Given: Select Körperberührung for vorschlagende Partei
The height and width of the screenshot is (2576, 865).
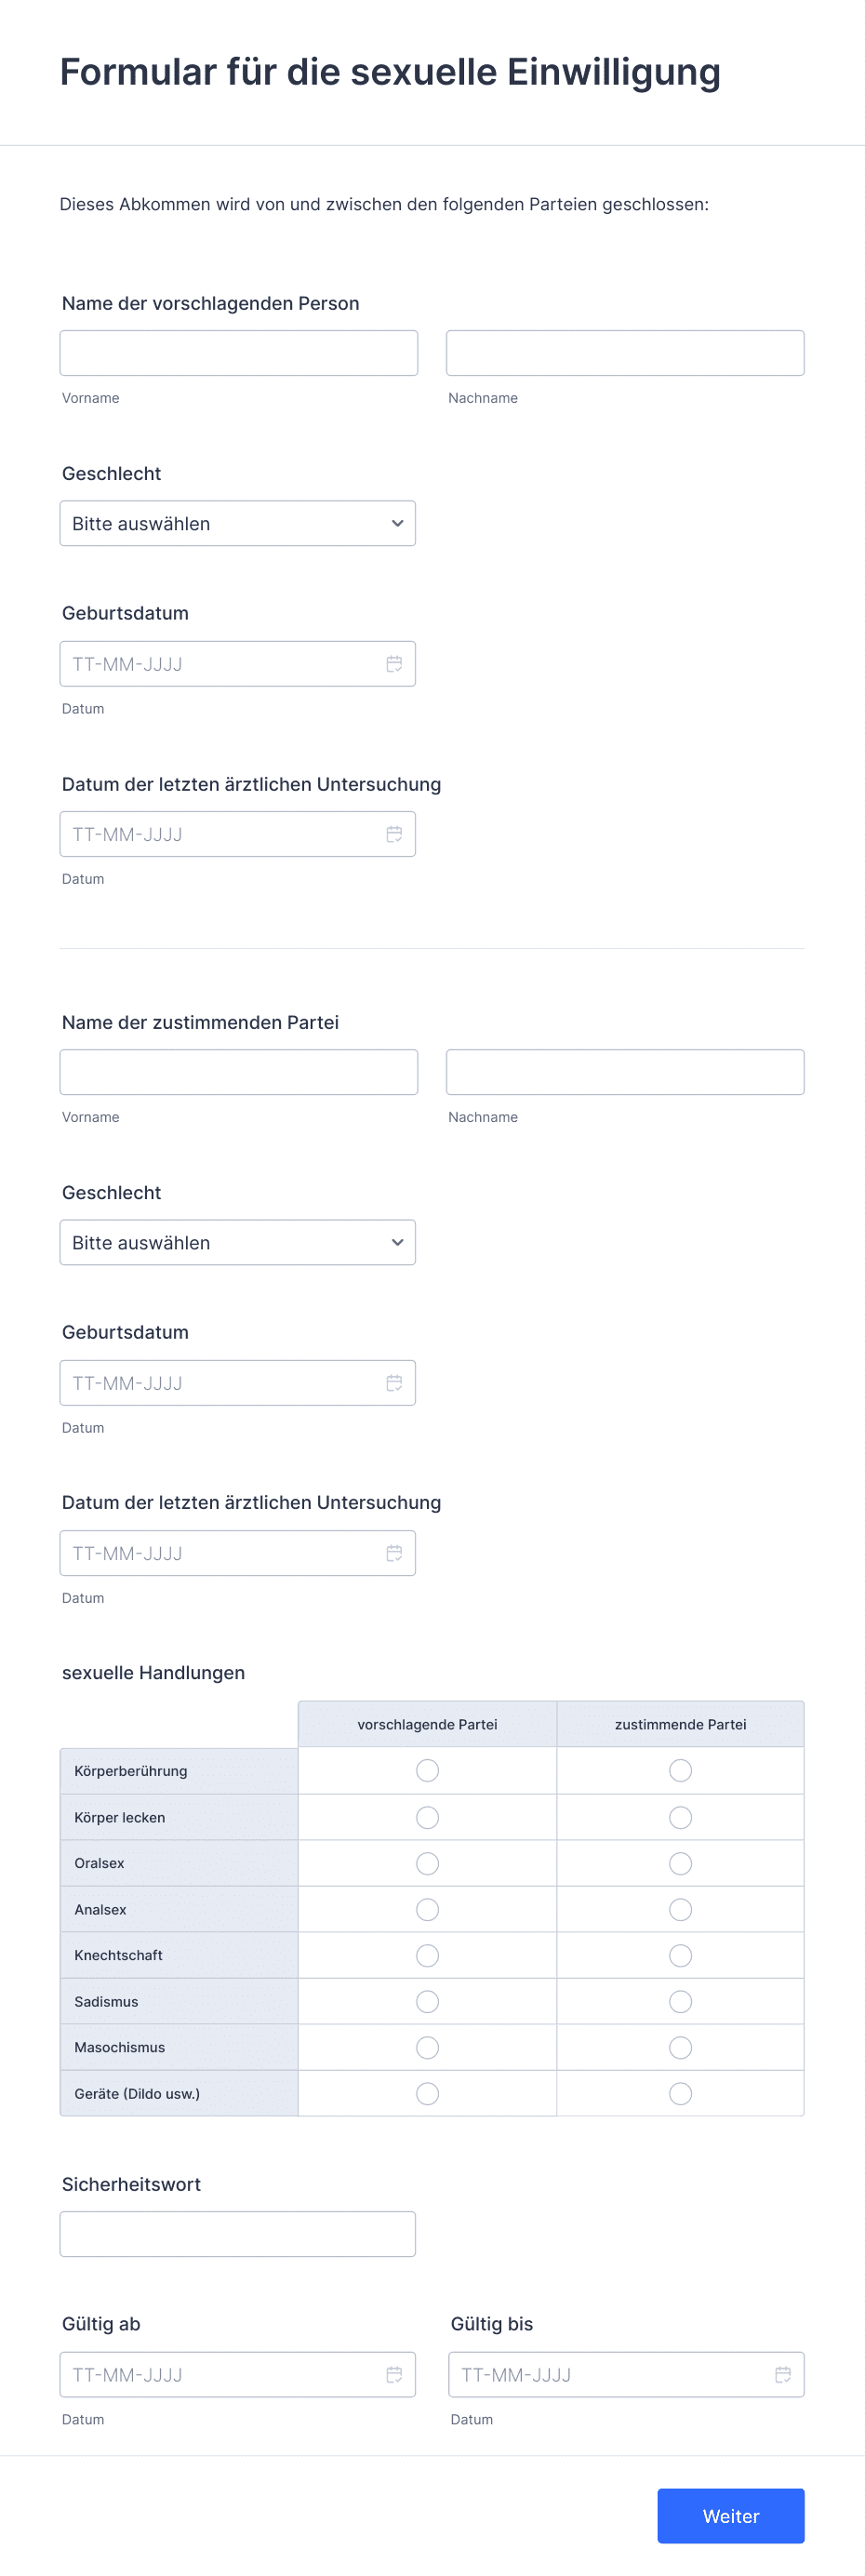Looking at the screenshot, I should [427, 1771].
